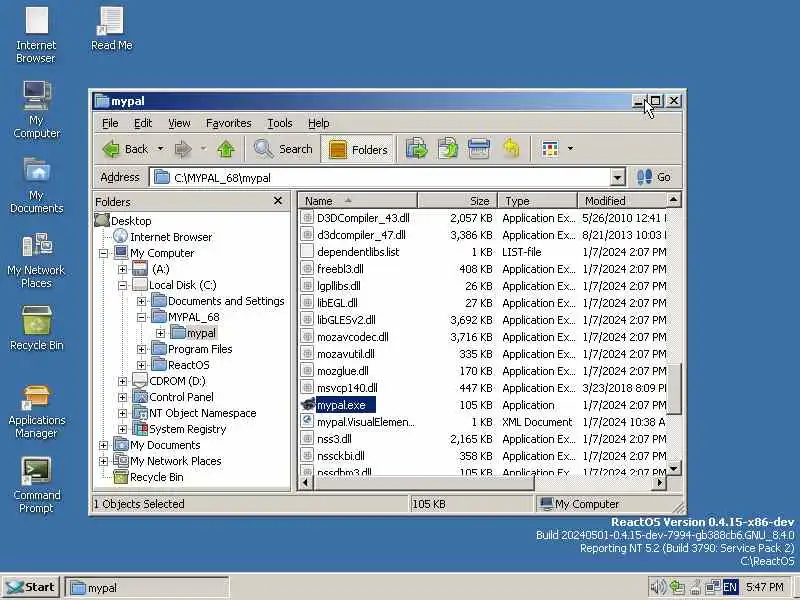Screen dimensions: 800x600
Task: Click the Forward arrow toolbar icon
Action: [183, 149]
